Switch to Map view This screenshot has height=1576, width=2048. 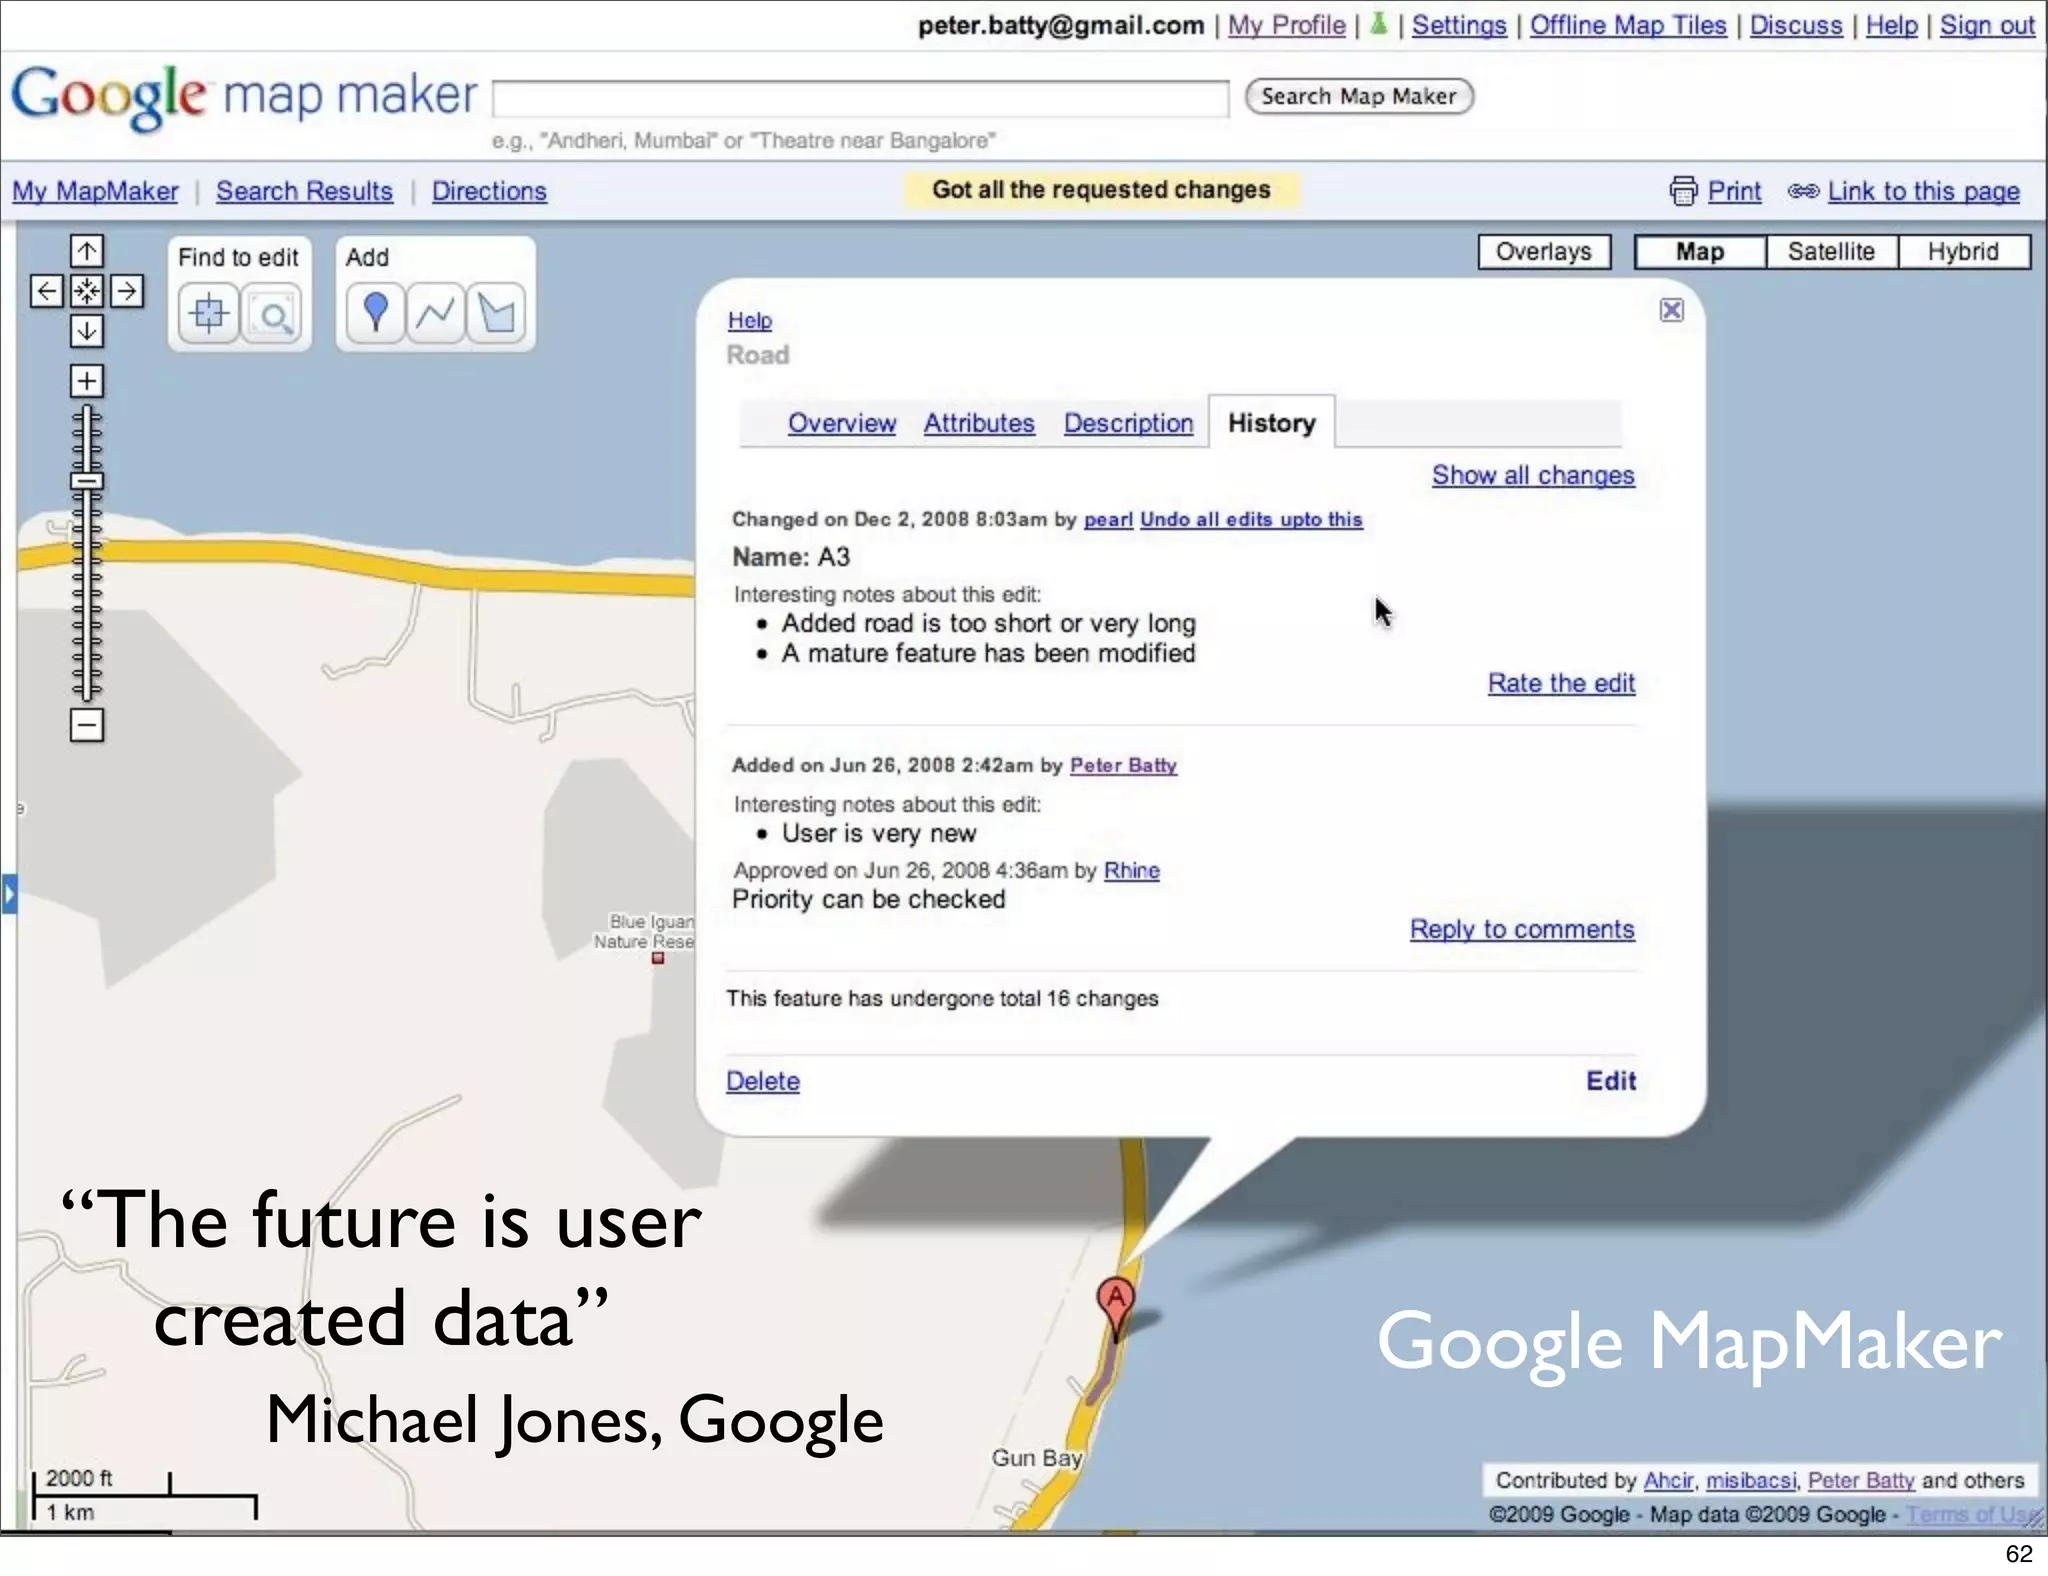pos(1700,251)
